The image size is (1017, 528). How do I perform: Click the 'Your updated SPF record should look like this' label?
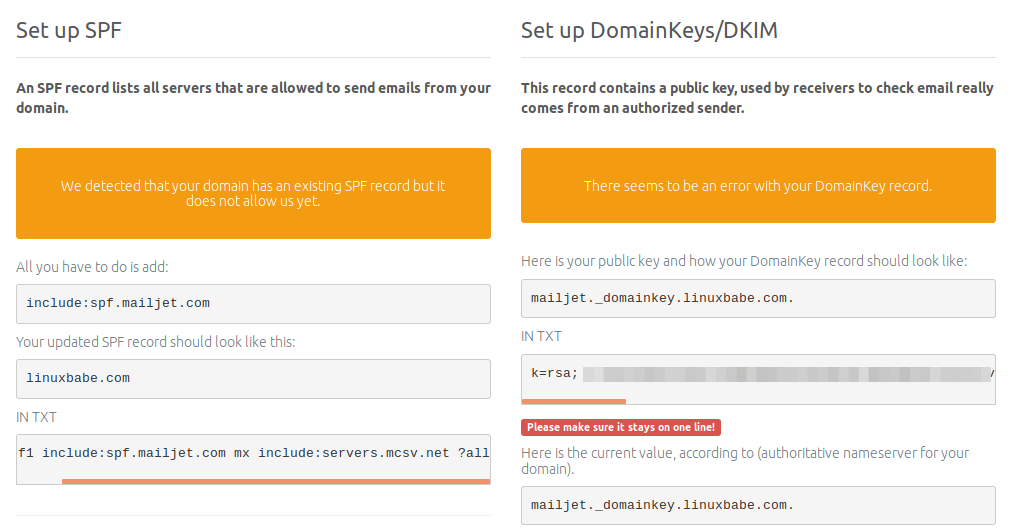click(x=155, y=342)
